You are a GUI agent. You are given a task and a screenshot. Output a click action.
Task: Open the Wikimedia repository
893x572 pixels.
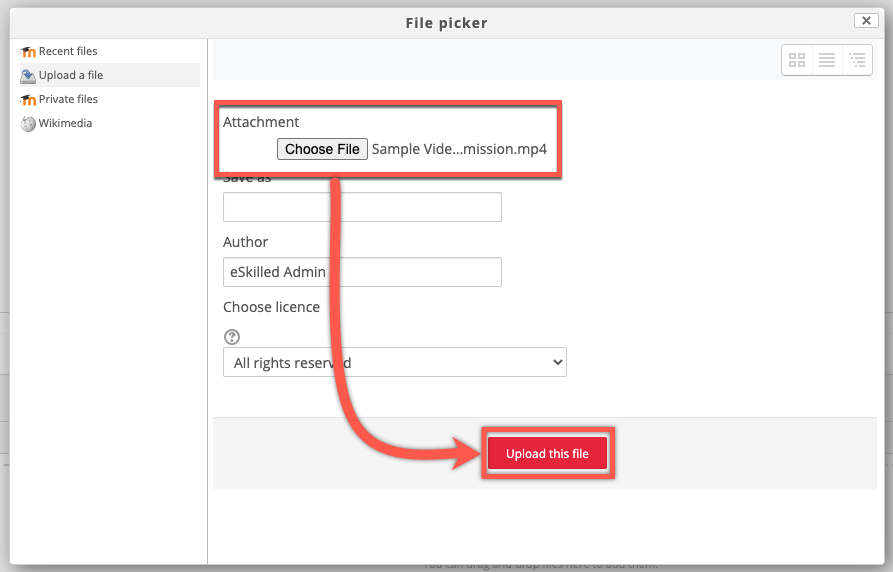tap(65, 123)
